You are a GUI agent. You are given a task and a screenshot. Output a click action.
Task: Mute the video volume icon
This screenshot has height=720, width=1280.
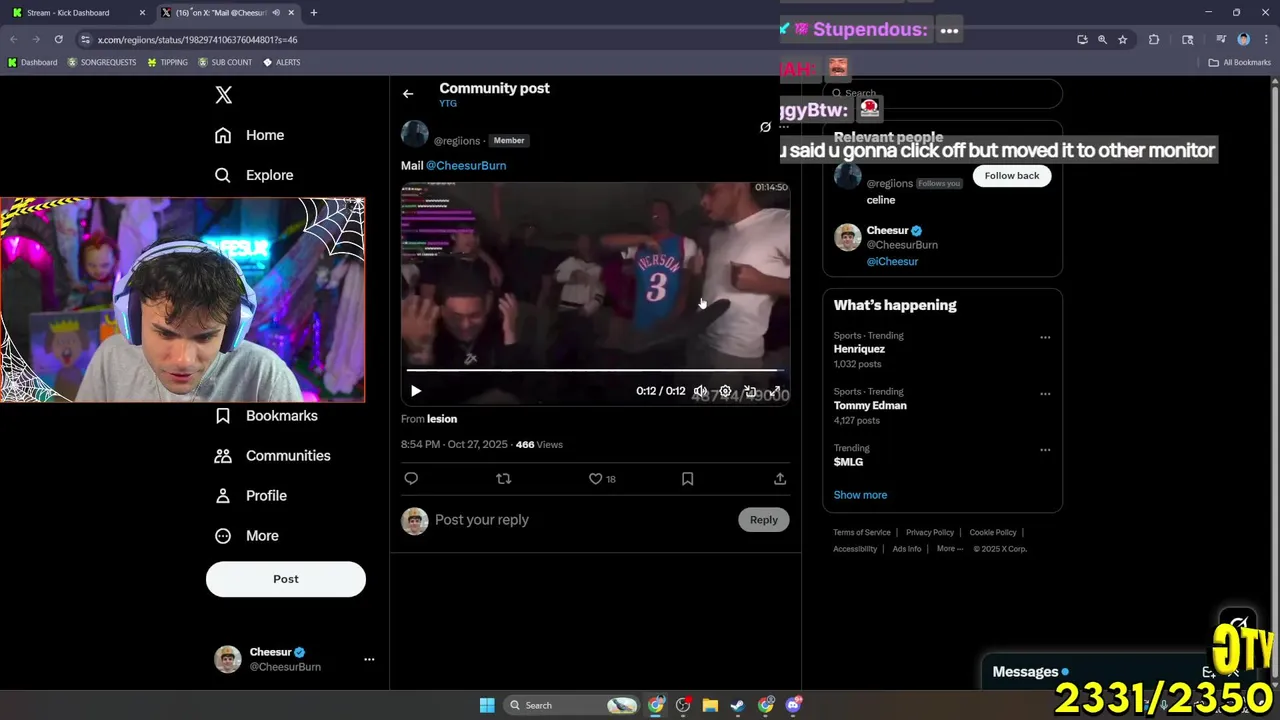(701, 391)
